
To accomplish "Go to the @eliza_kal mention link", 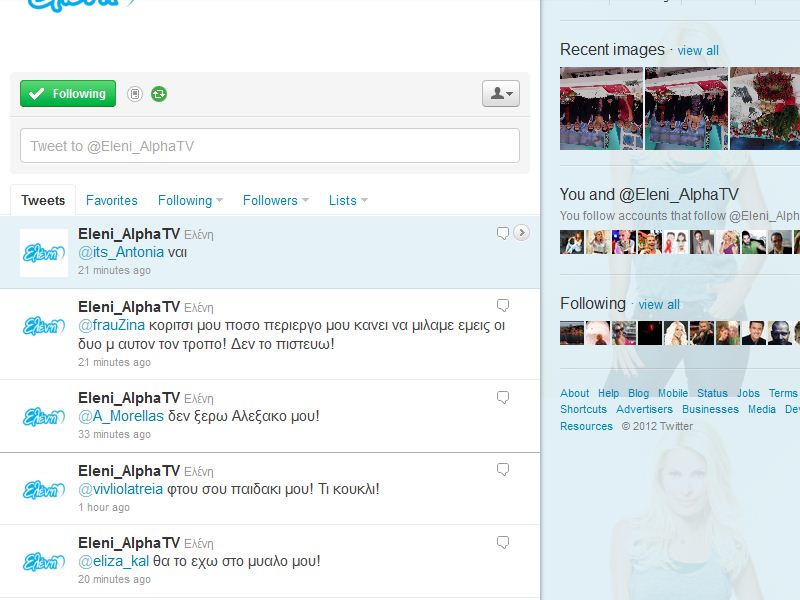I will tap(113, 561).
